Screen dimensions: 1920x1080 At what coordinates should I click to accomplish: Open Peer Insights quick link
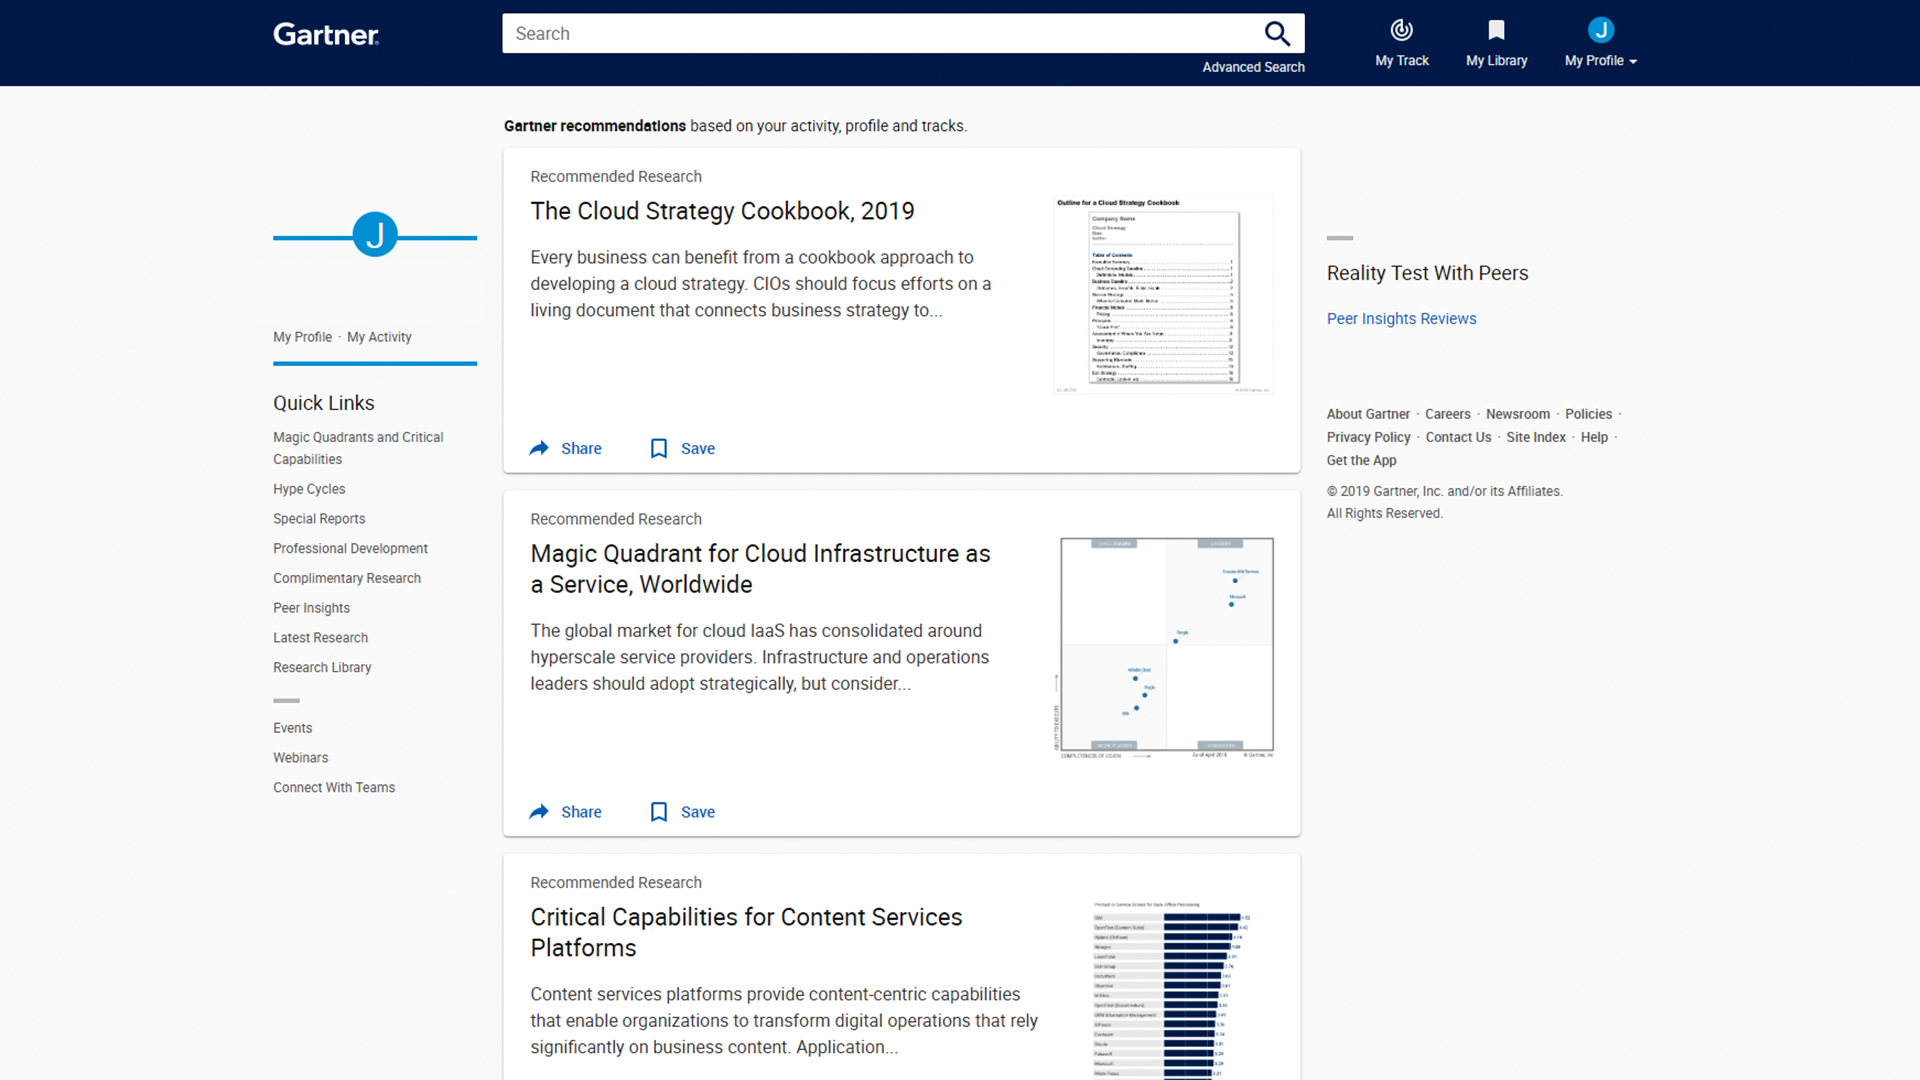tap(311, 608)
